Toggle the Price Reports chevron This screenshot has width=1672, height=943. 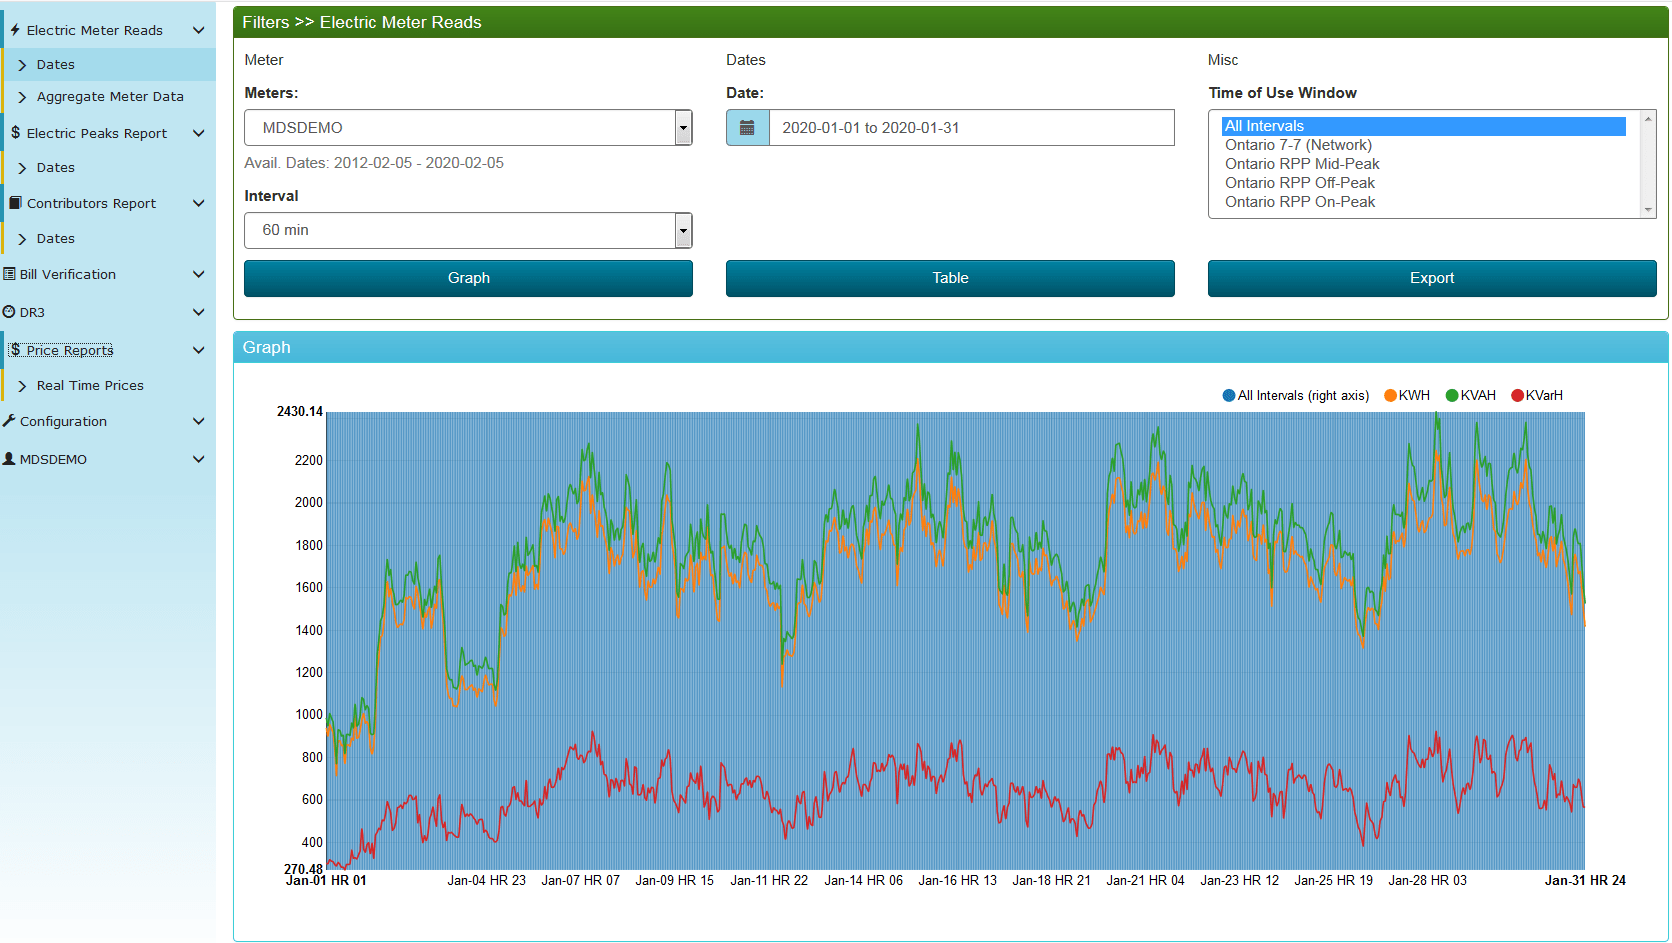(x=198, y=350)
